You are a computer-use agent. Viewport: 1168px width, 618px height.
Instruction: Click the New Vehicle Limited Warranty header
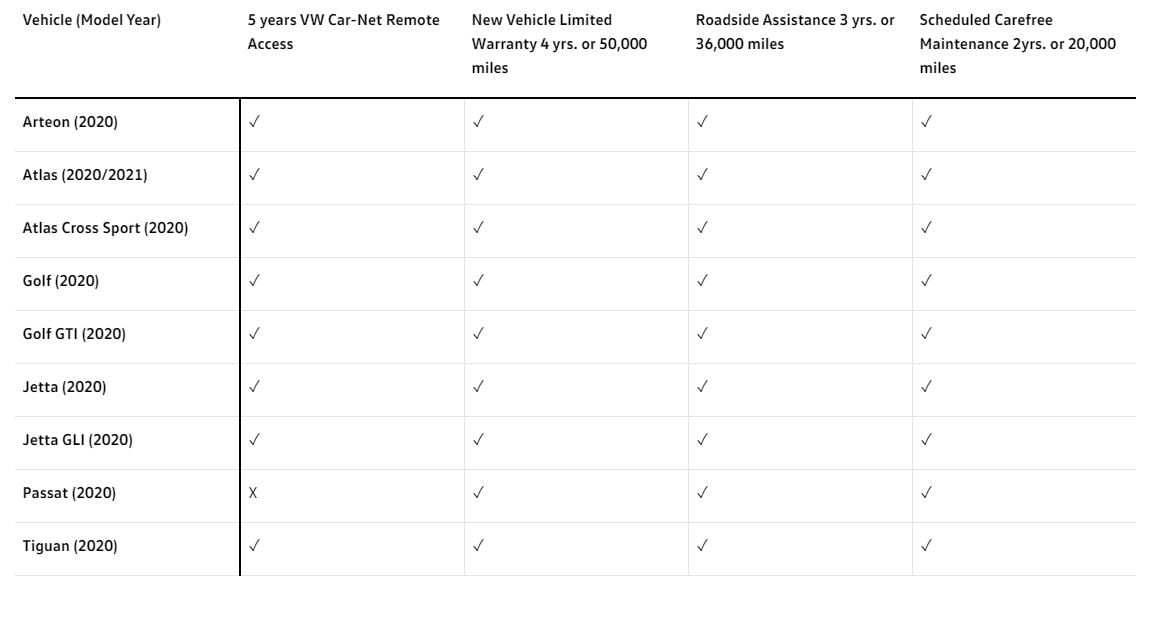point(559,44)
